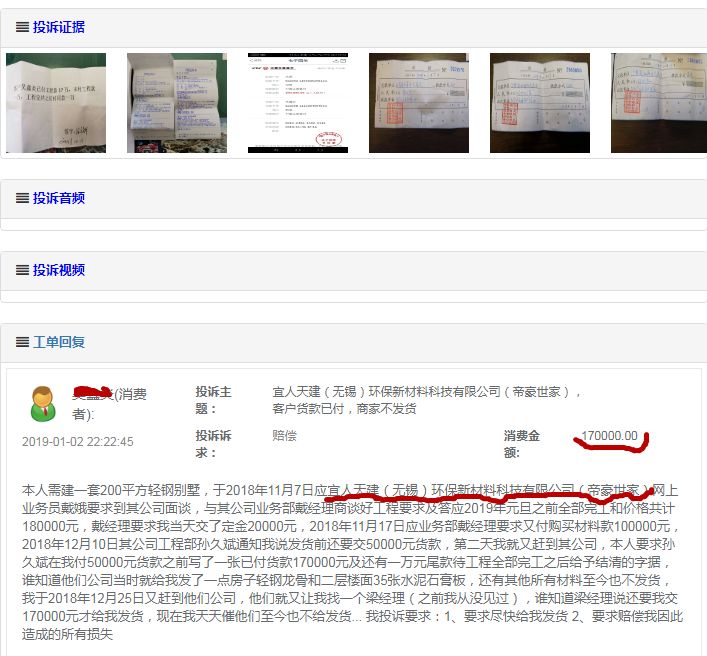This screenshot has width=707, height=656.
Task: Click the list icon beside 投诉音频
Action: 22,198
